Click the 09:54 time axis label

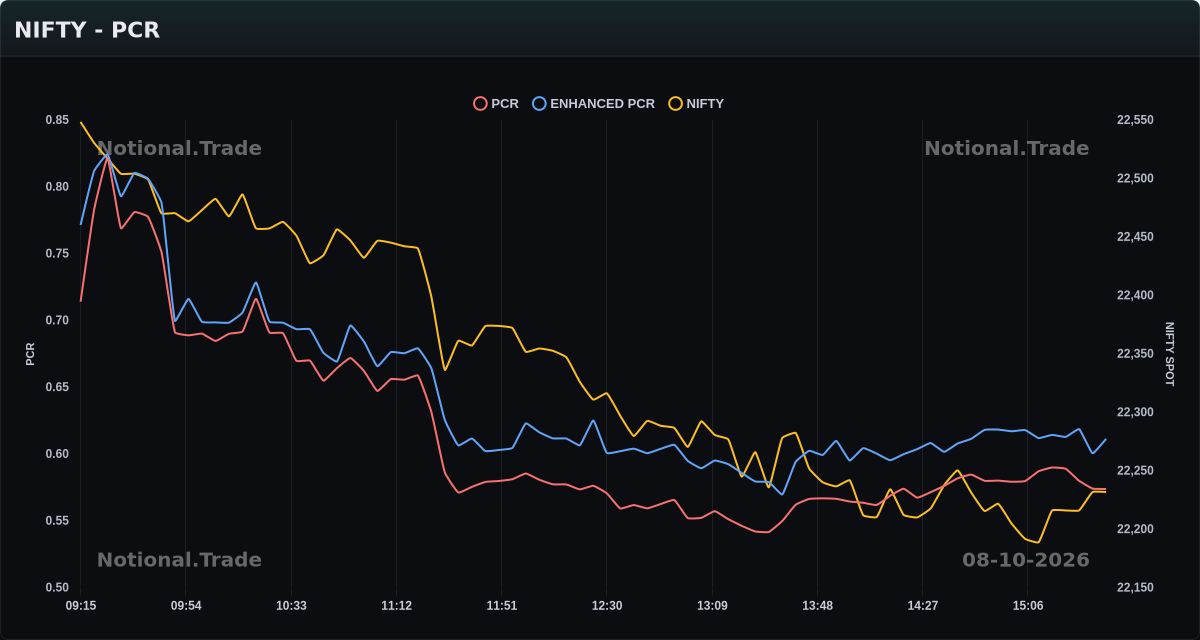(186, 606)
